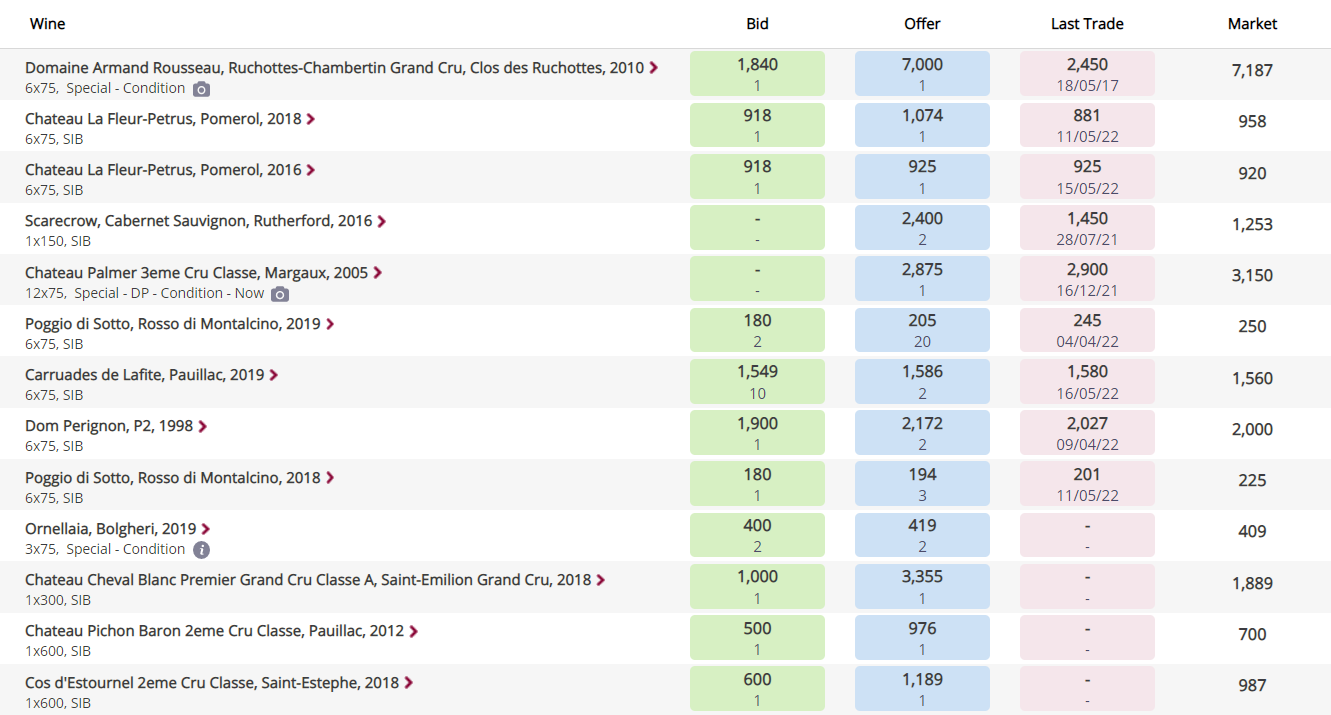Open chevron next to Cheval Blanc 2018
The image size is (1331, 715).
(x=601, y=580)
